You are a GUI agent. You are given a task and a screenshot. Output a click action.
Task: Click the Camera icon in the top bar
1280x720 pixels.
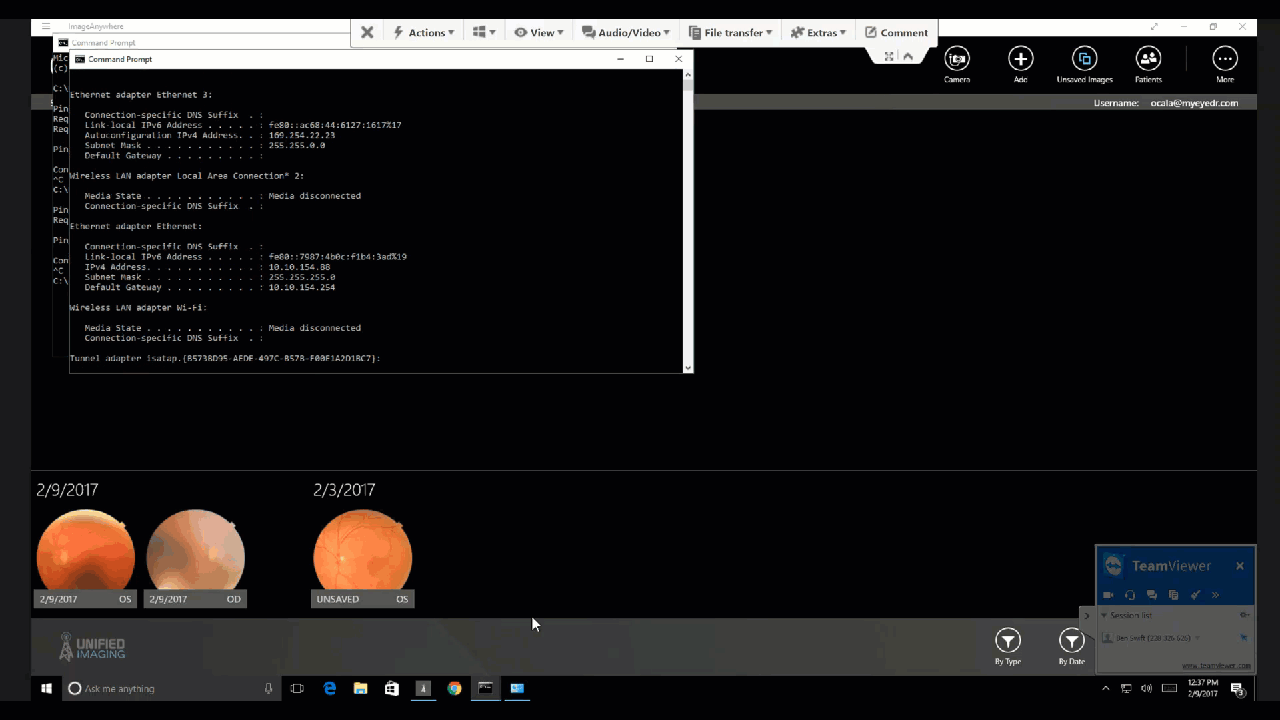click(957, 59)
